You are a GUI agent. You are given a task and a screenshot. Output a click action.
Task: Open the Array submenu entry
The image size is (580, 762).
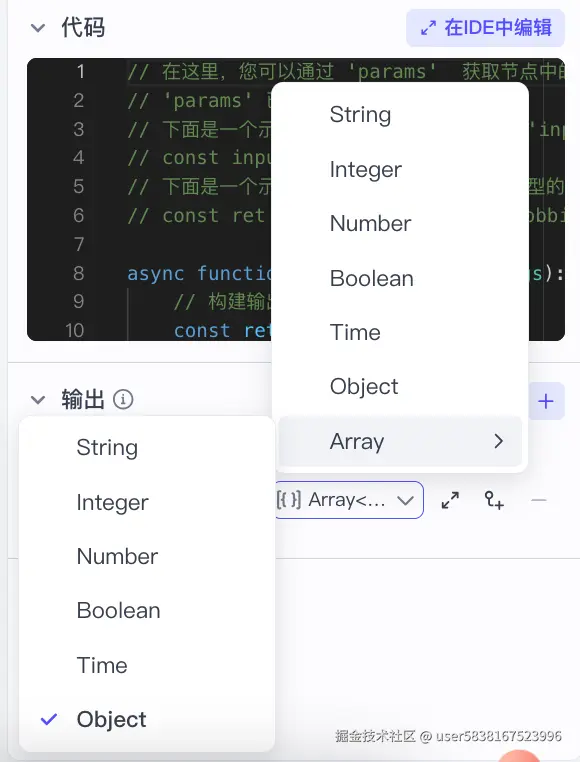pos(400,441)
